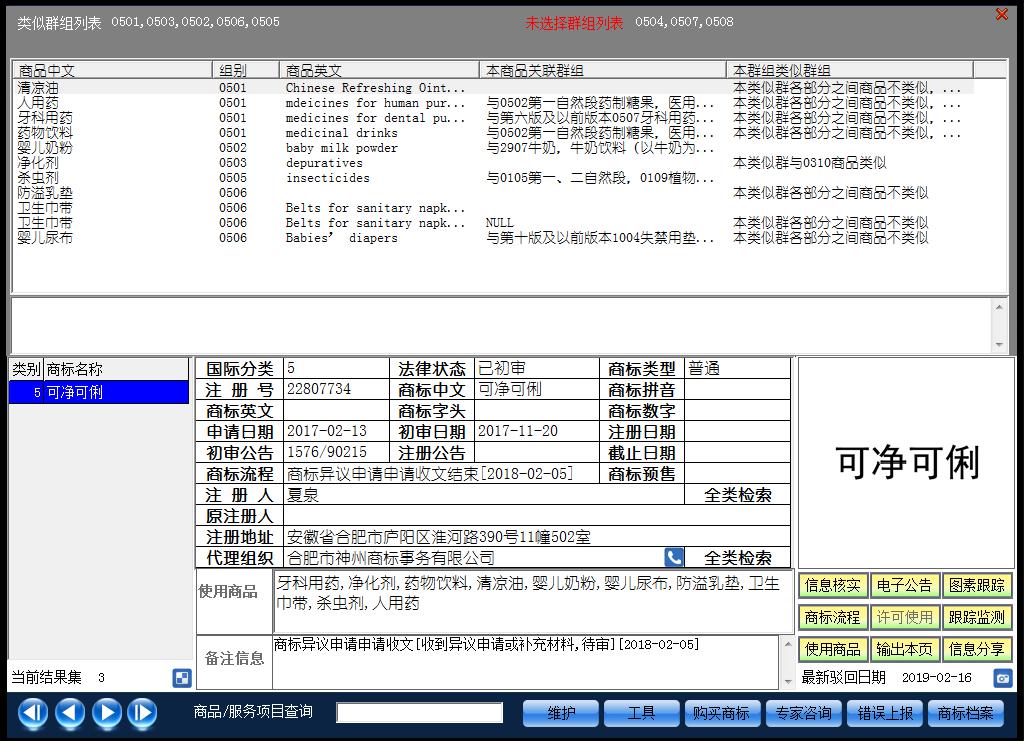
Task: Click the 信息核实 verification button
Action: click(831, 585)
